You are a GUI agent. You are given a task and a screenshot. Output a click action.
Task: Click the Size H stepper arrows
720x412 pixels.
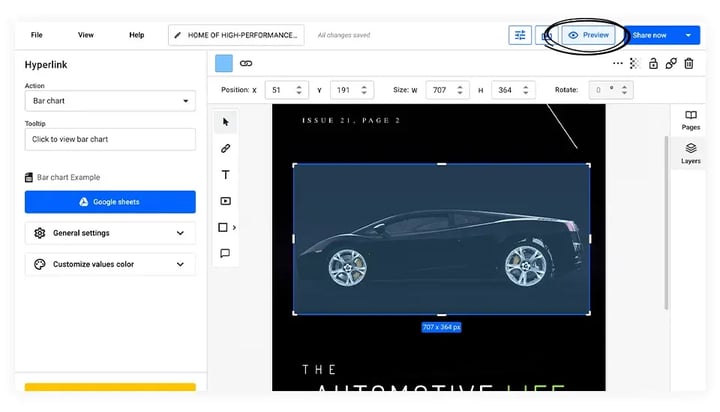[526, 90]
